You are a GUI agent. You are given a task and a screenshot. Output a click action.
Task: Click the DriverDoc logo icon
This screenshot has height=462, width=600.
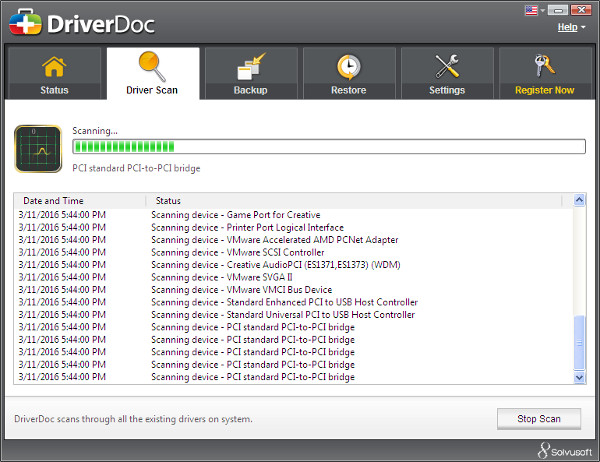coord(26,21)
